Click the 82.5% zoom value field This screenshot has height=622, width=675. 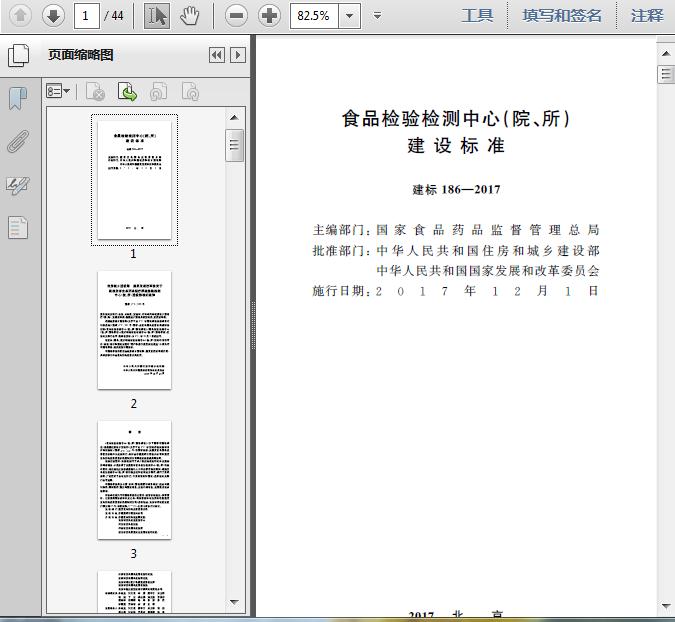314,16
